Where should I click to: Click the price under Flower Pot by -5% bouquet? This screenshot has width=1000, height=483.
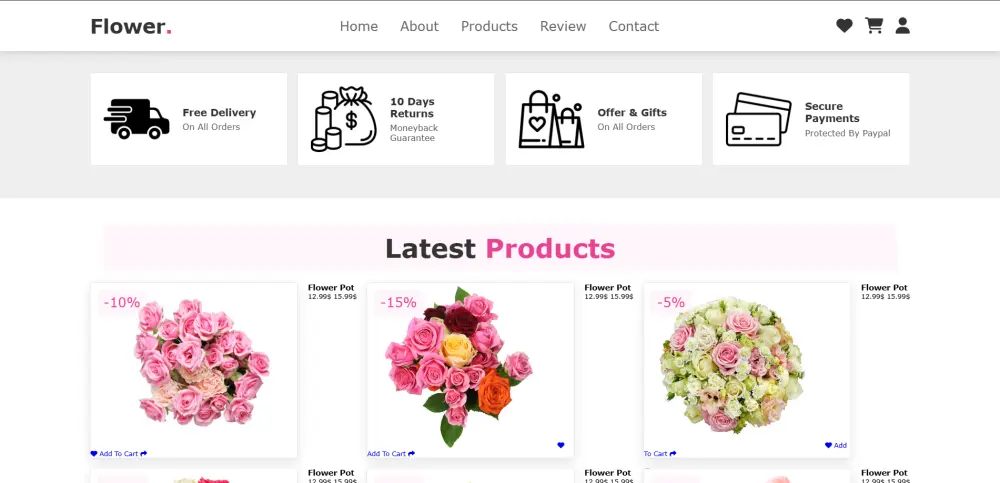tap(886, 297)
